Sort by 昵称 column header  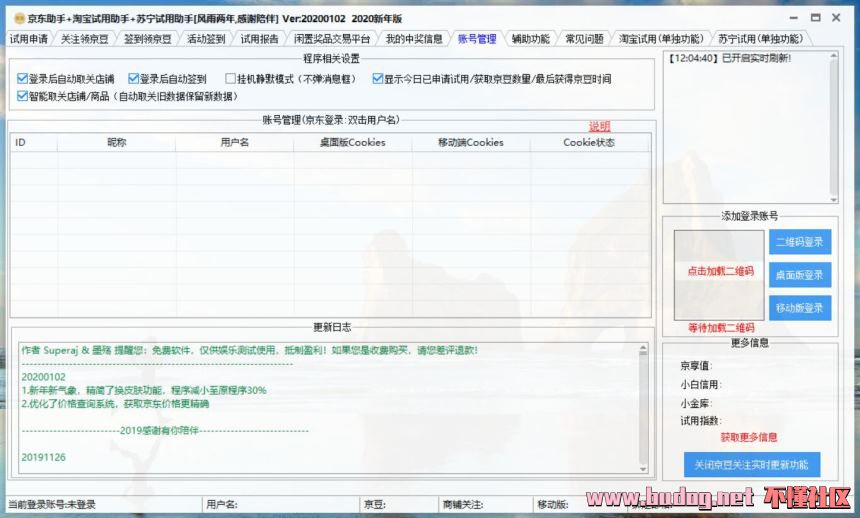click(x=116, y=142)
